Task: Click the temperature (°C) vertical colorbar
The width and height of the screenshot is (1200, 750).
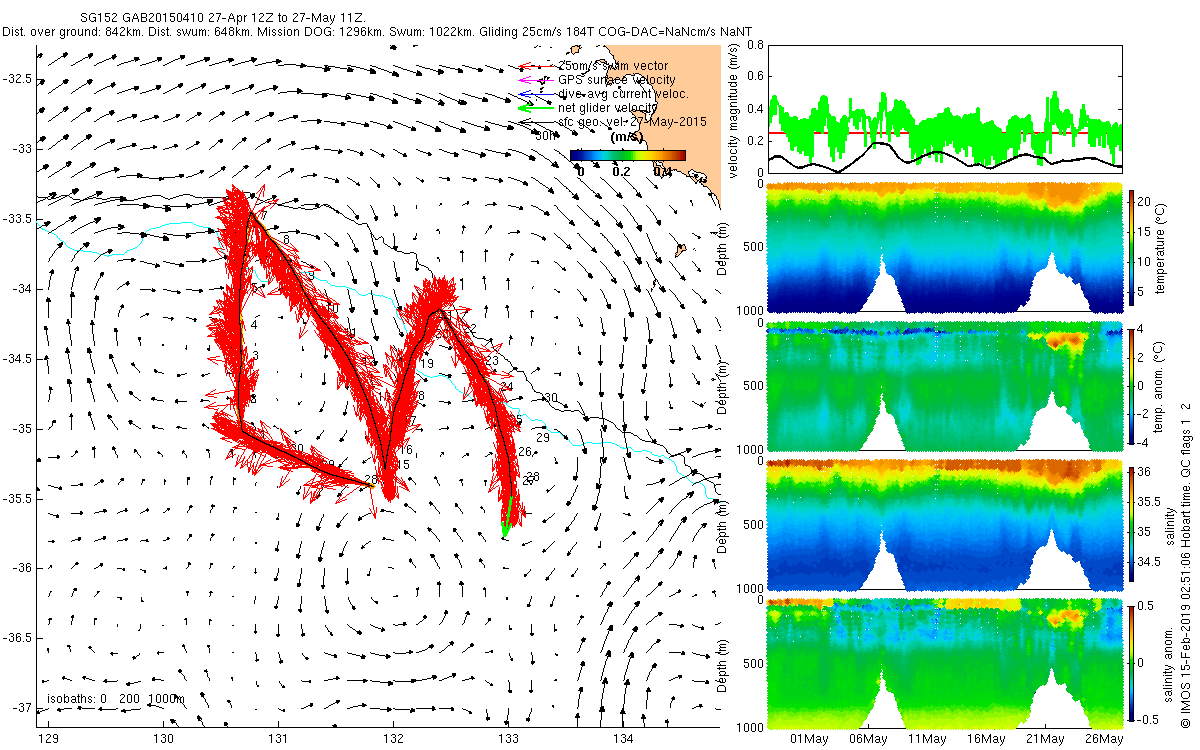Action: click(1133, 247)
